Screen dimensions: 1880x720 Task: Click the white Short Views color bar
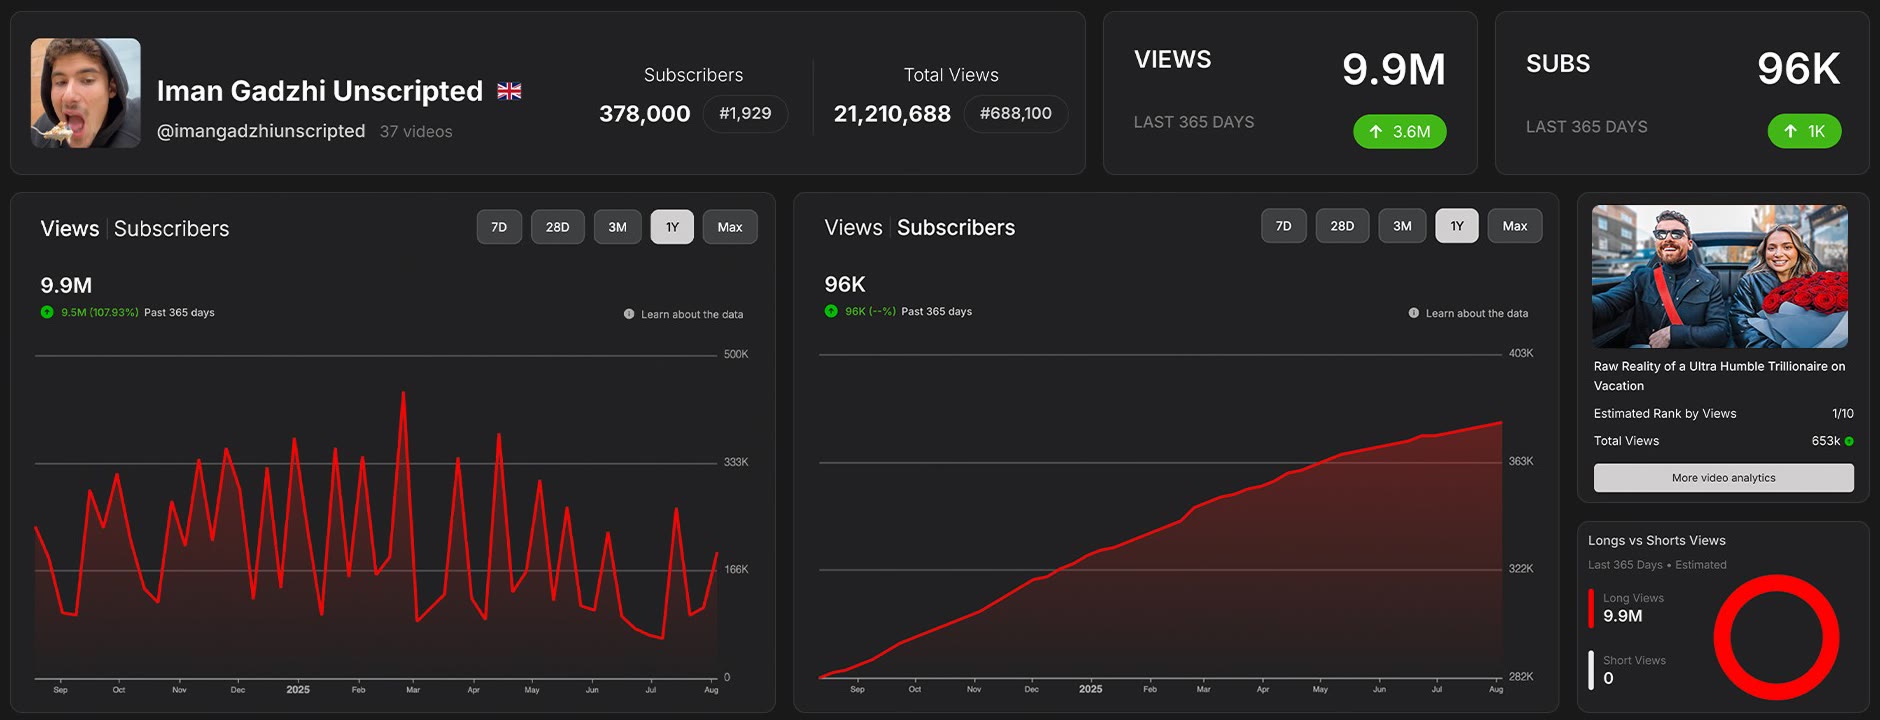click(x=1591, y=670)
